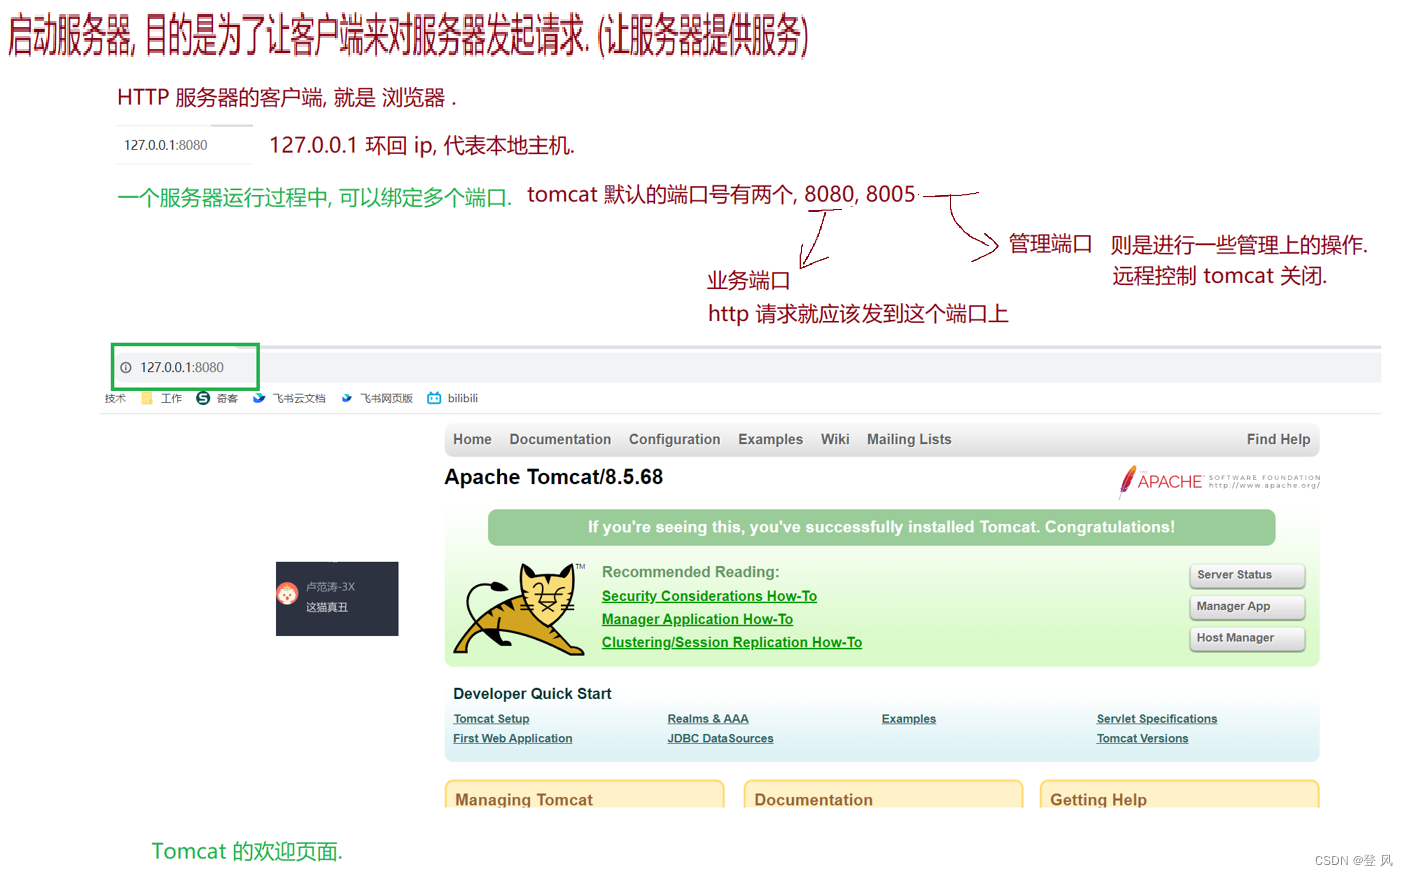The height and width of the screenshot is (876, 1408).
Task: Click the 卢范涛-3X 这猫真丑 chat popup
Action: (337, 598)
